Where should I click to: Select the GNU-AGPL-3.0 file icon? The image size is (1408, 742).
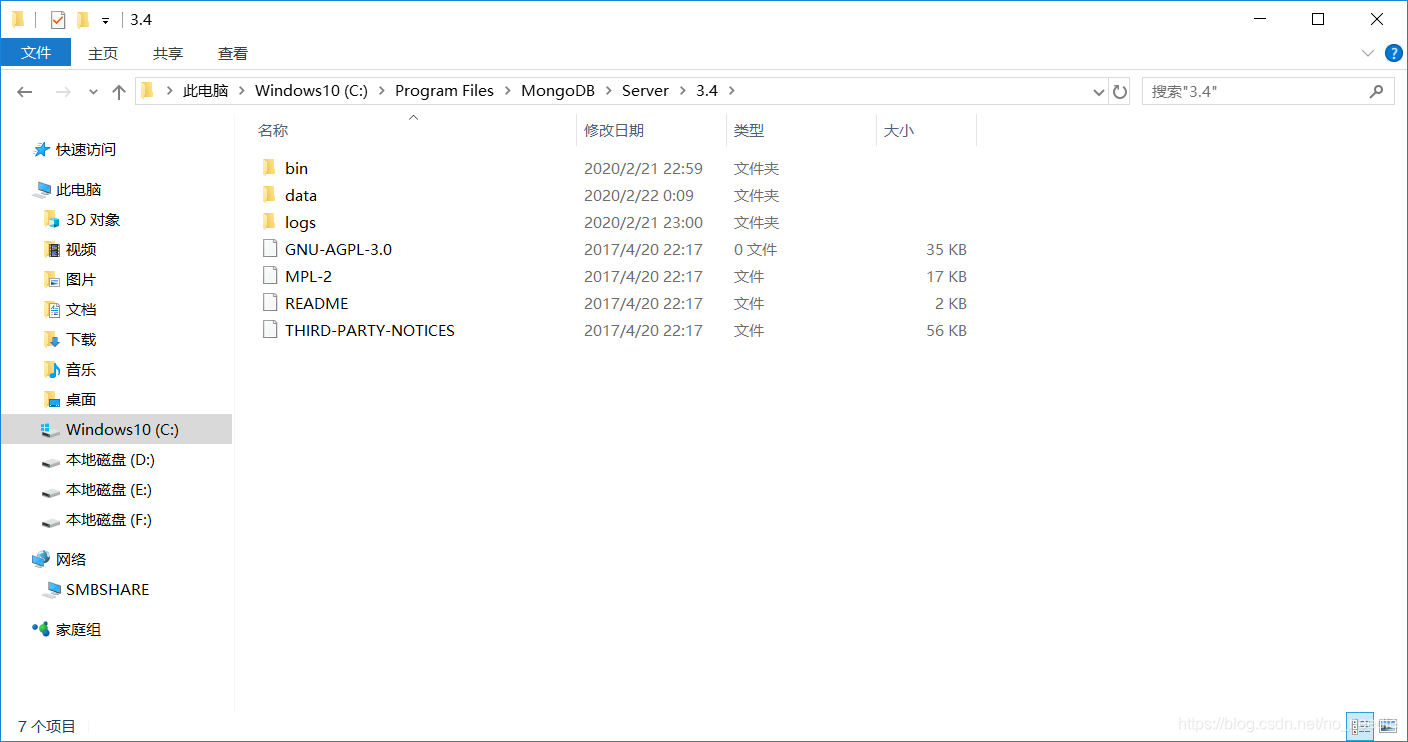pyautogui.click(x=269, y=249)
